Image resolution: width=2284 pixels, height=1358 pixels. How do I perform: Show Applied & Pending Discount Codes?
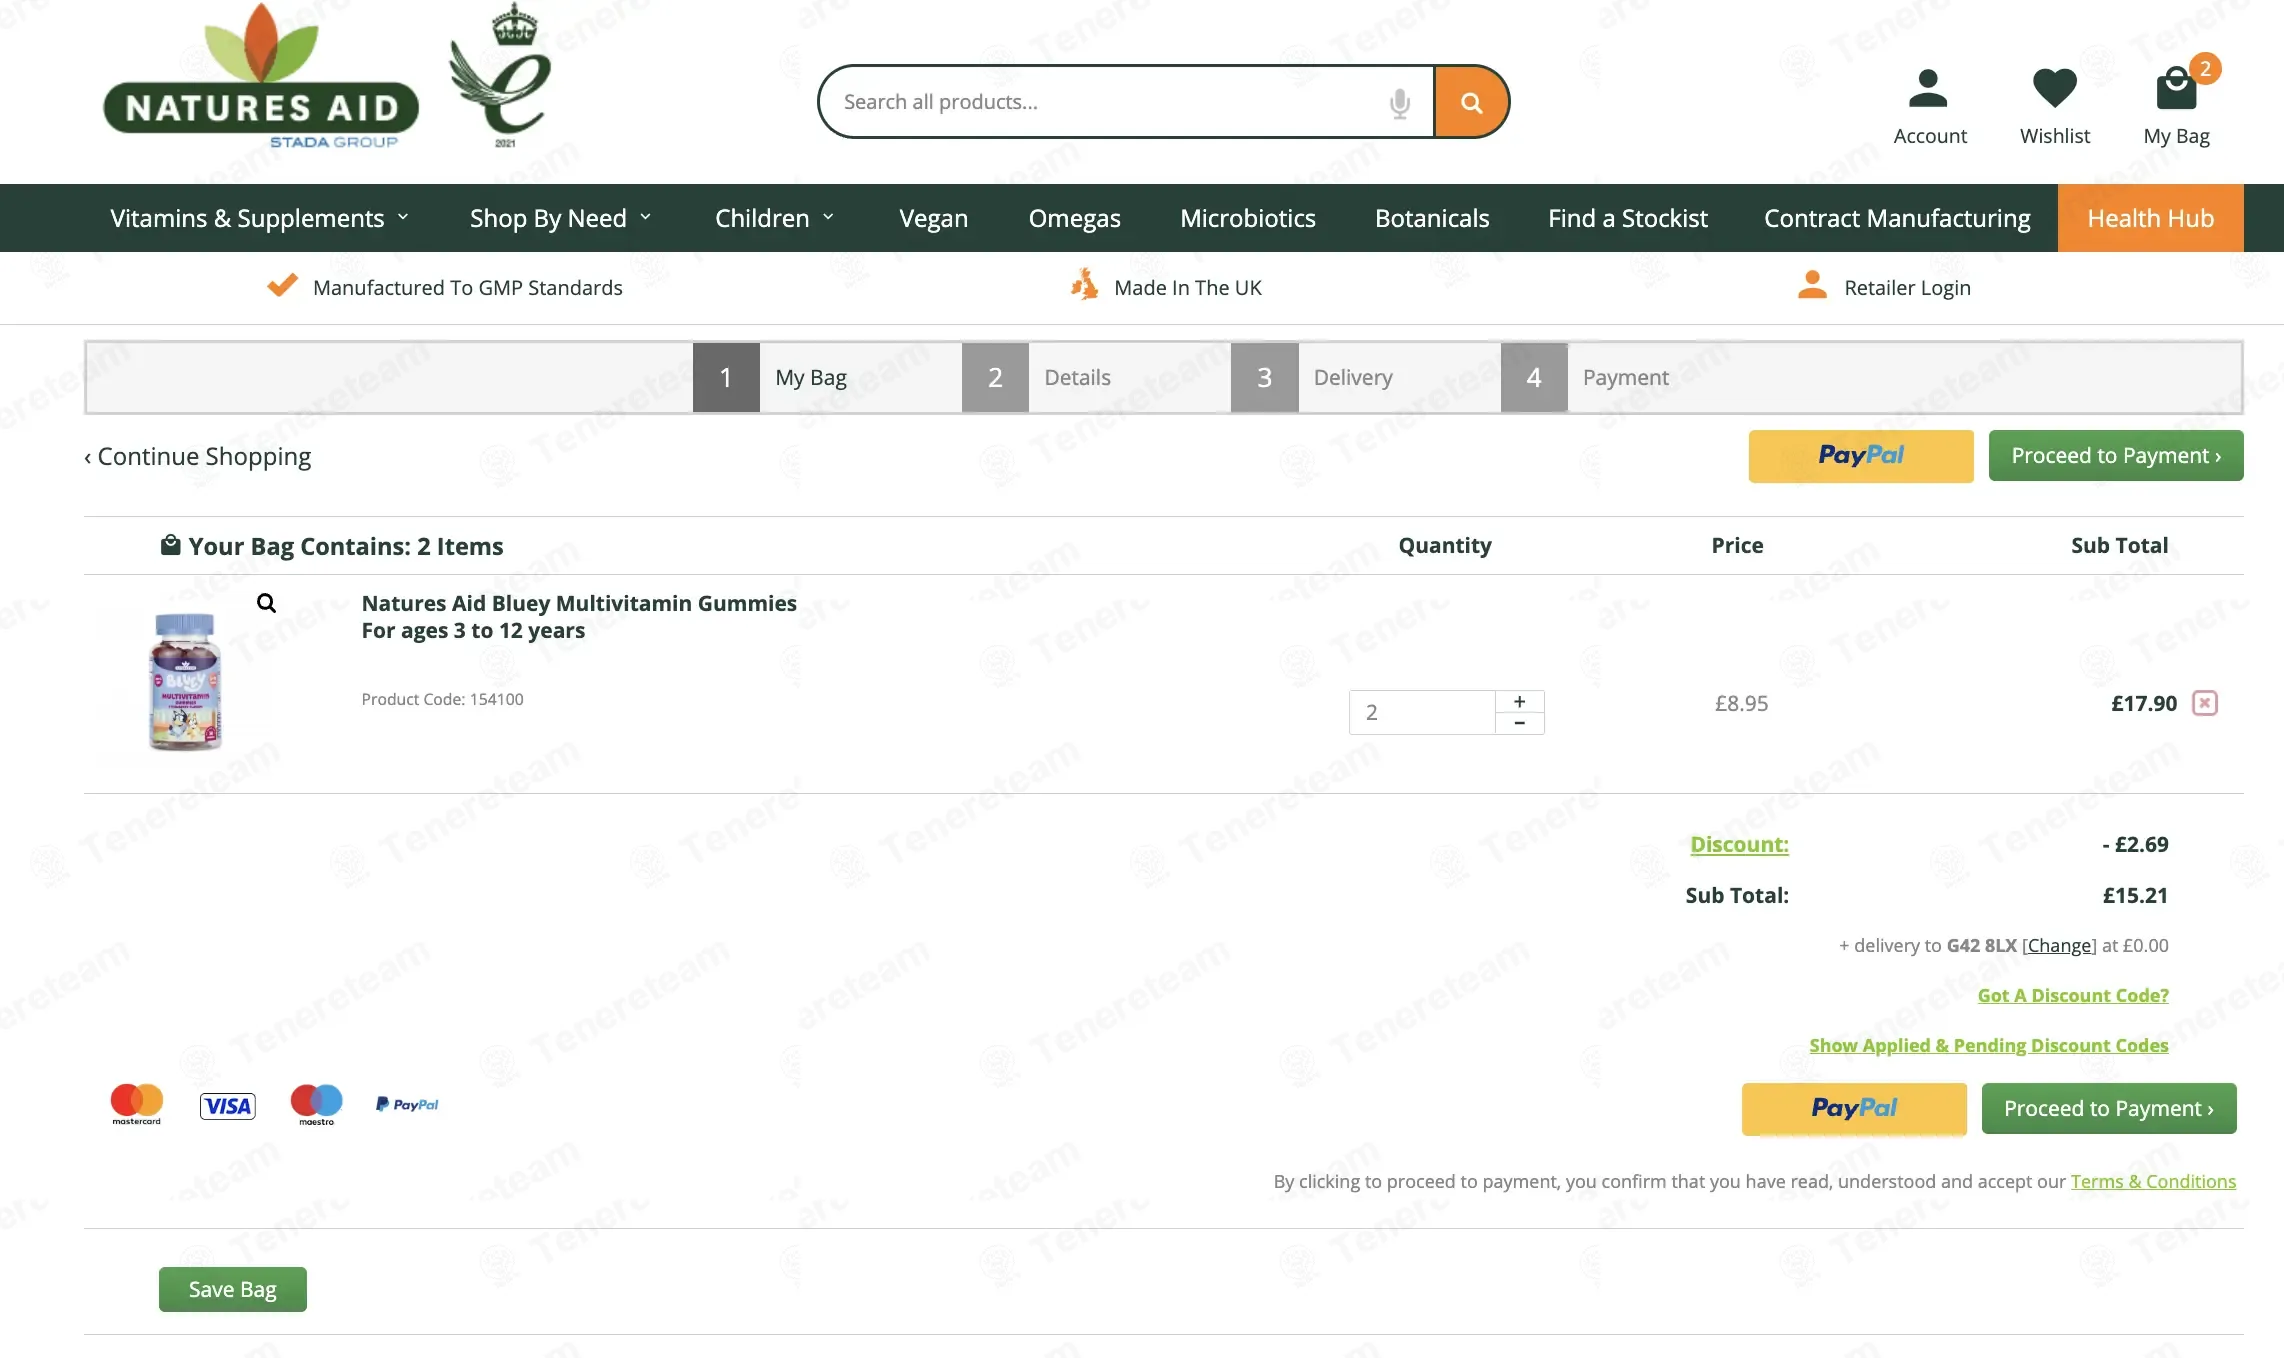coord(1988,1045)
